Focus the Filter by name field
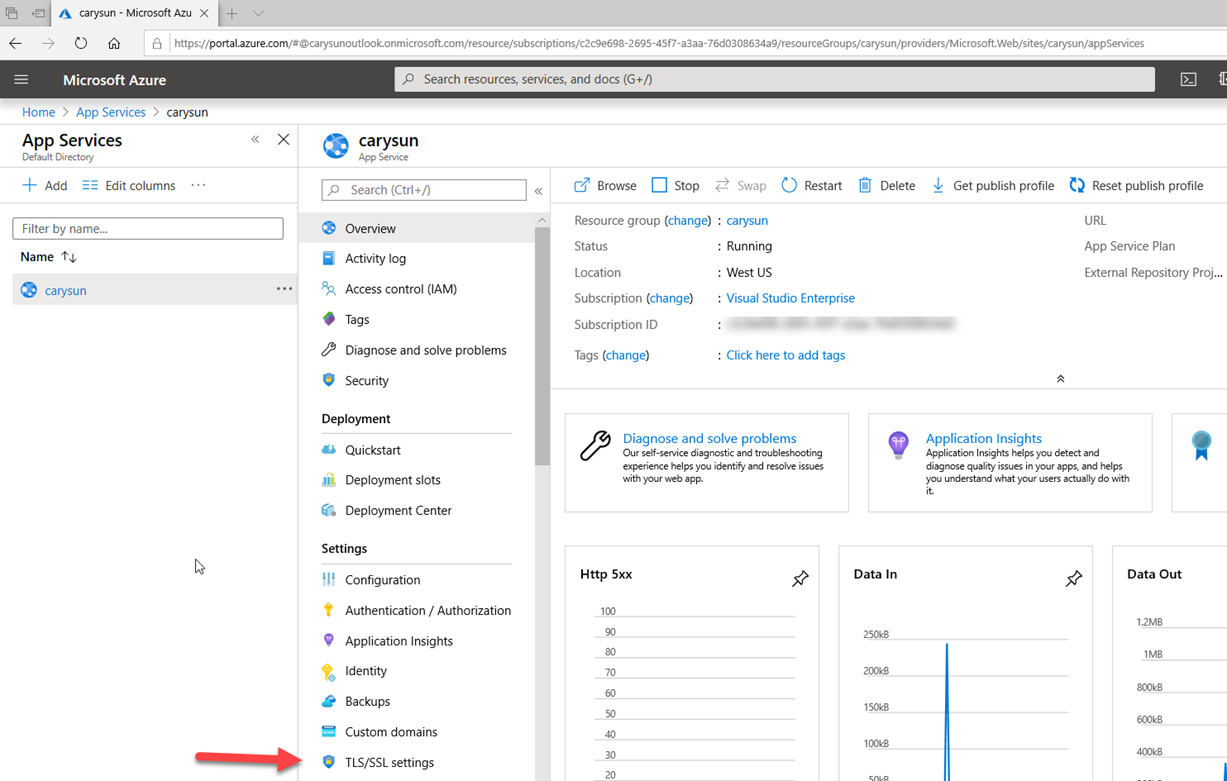Screen dimensions: 1227x781 tap(148, 229)
